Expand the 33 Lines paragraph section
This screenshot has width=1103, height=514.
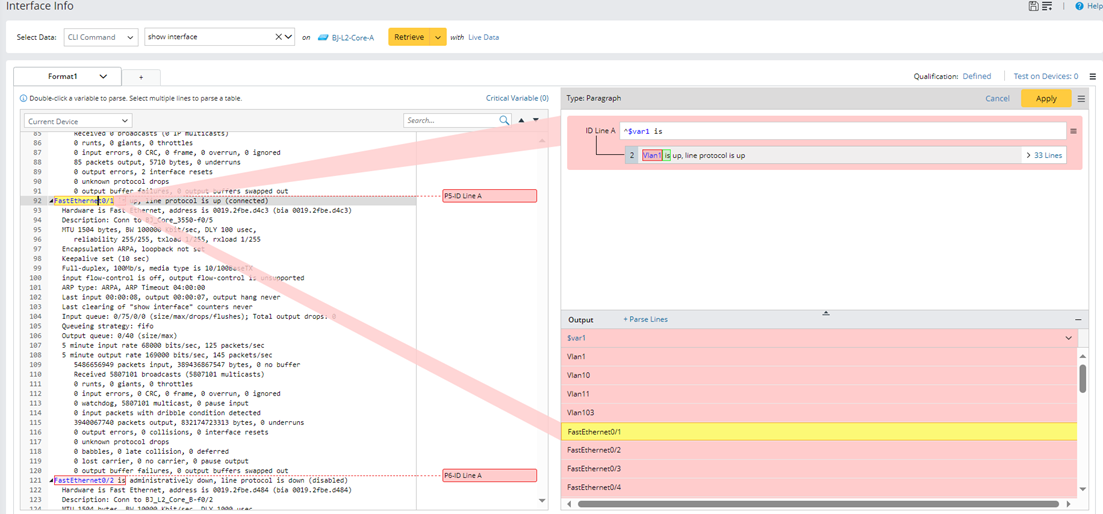pyautogui.click(x=1045, y=155)
